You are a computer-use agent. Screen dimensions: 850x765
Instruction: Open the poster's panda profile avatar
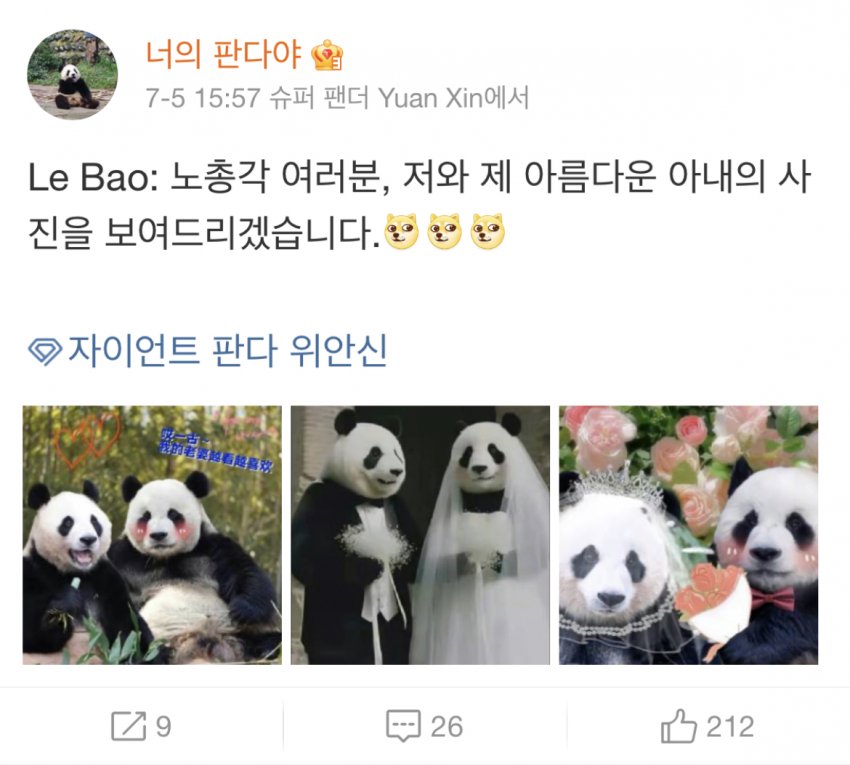72,75
